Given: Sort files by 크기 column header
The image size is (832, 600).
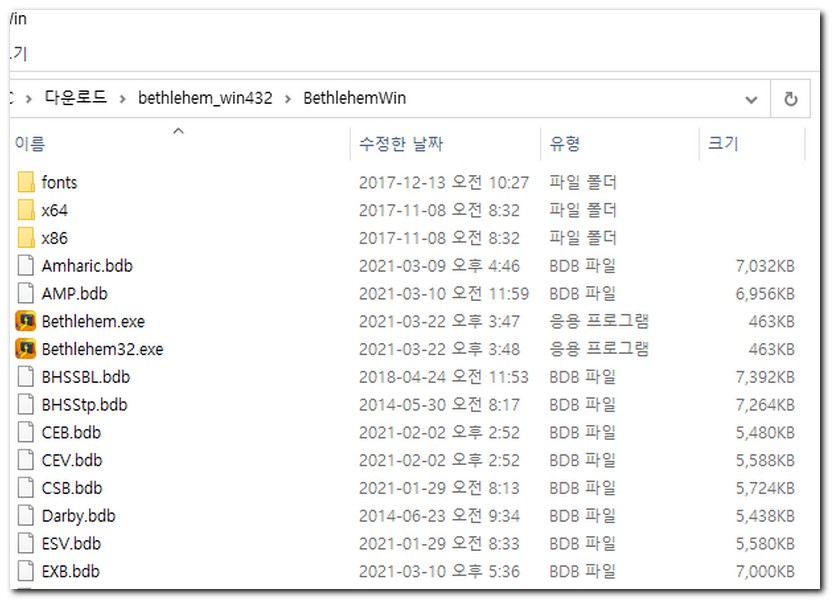Looking at the screenshot, I should 723,144.
